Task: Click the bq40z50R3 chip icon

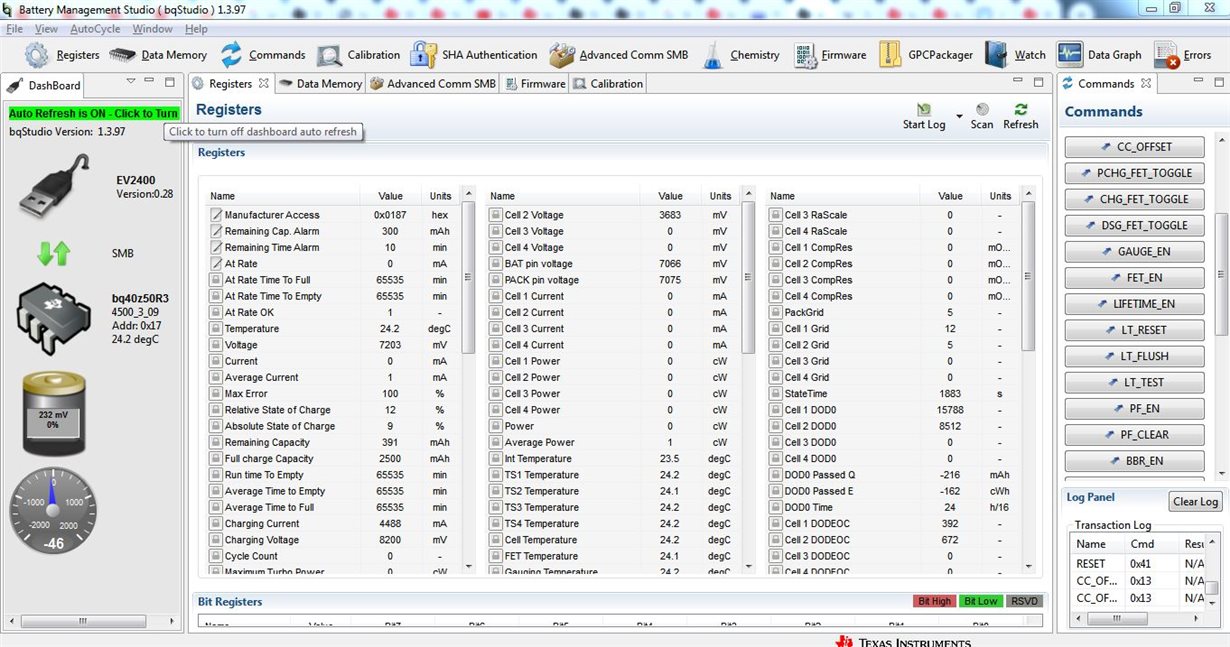Action: [53, 320]
